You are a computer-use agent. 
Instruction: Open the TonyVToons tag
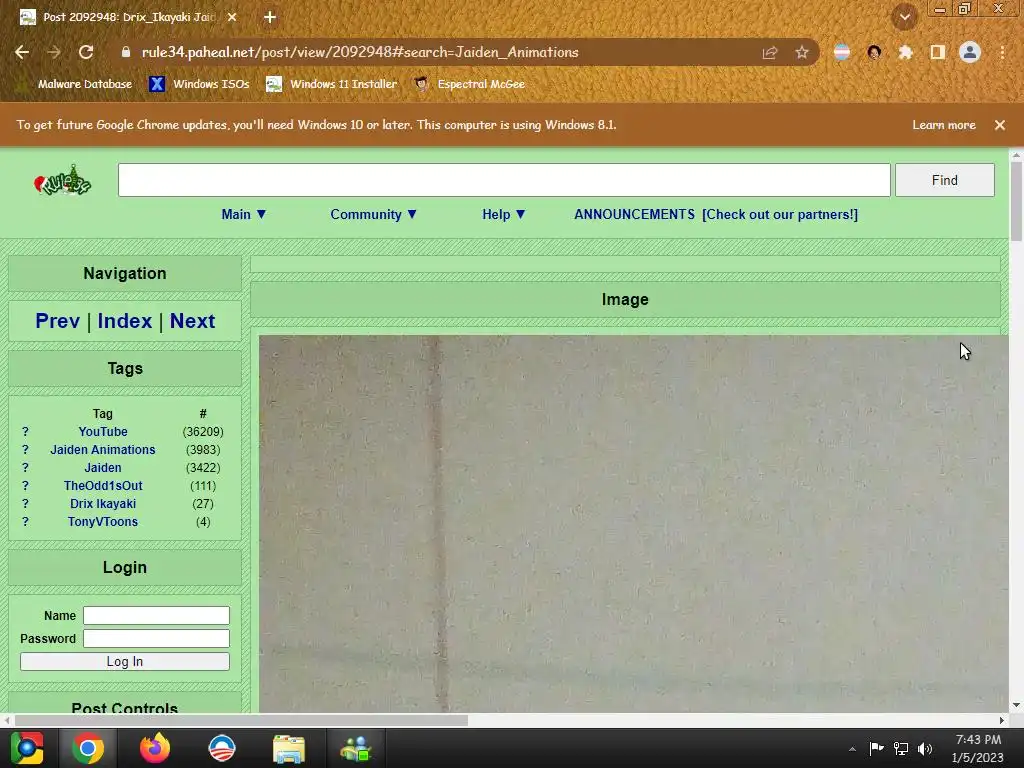pos(103,521)
